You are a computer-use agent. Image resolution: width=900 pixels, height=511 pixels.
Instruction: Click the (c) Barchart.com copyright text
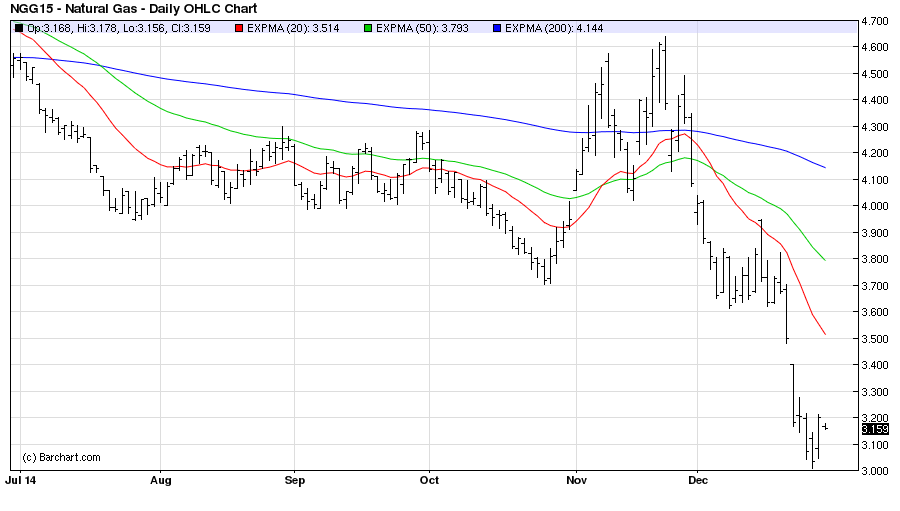[x=61, y=457]
